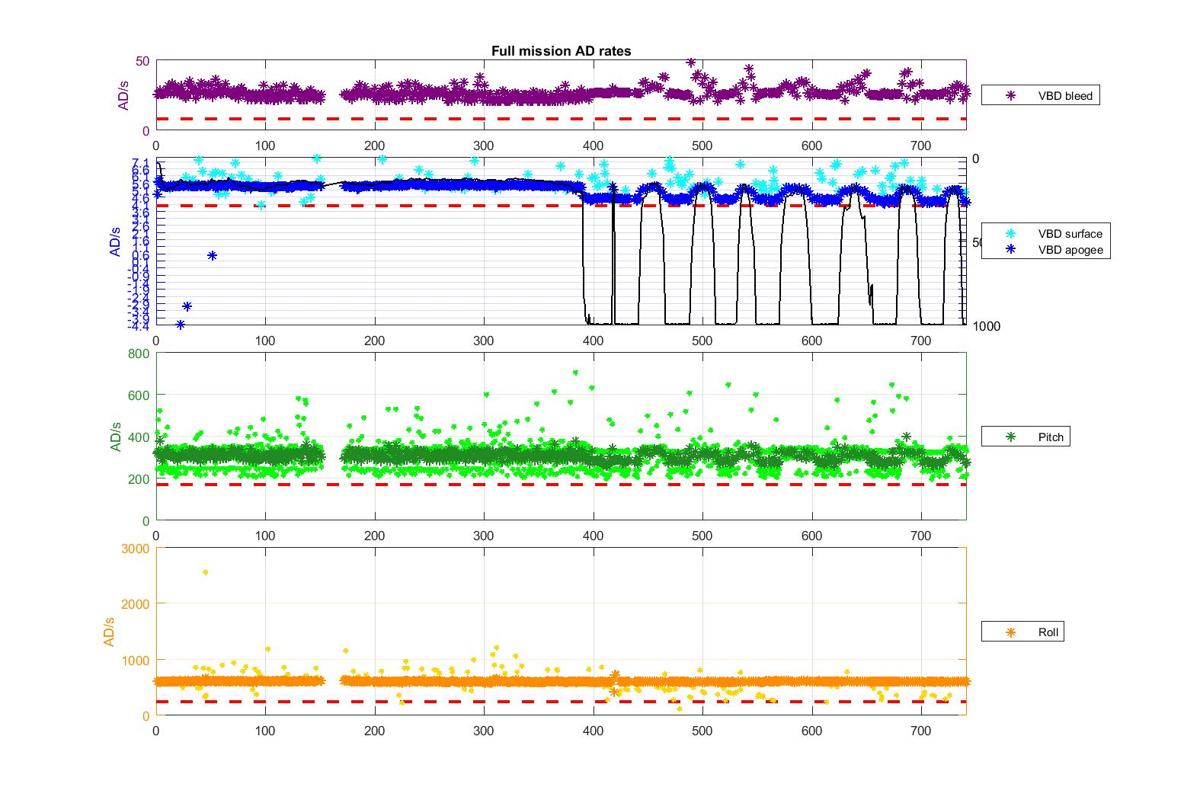Click the purple star marker in VBD bleed legend
1200x804 pixels.
[x=1010, y=96]
